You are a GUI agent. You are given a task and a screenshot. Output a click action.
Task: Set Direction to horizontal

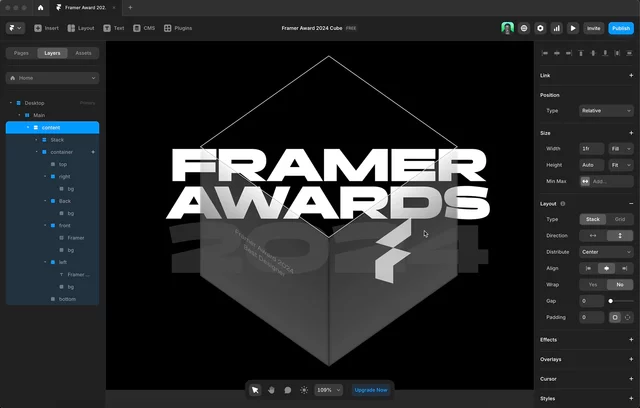pos(593,235)
